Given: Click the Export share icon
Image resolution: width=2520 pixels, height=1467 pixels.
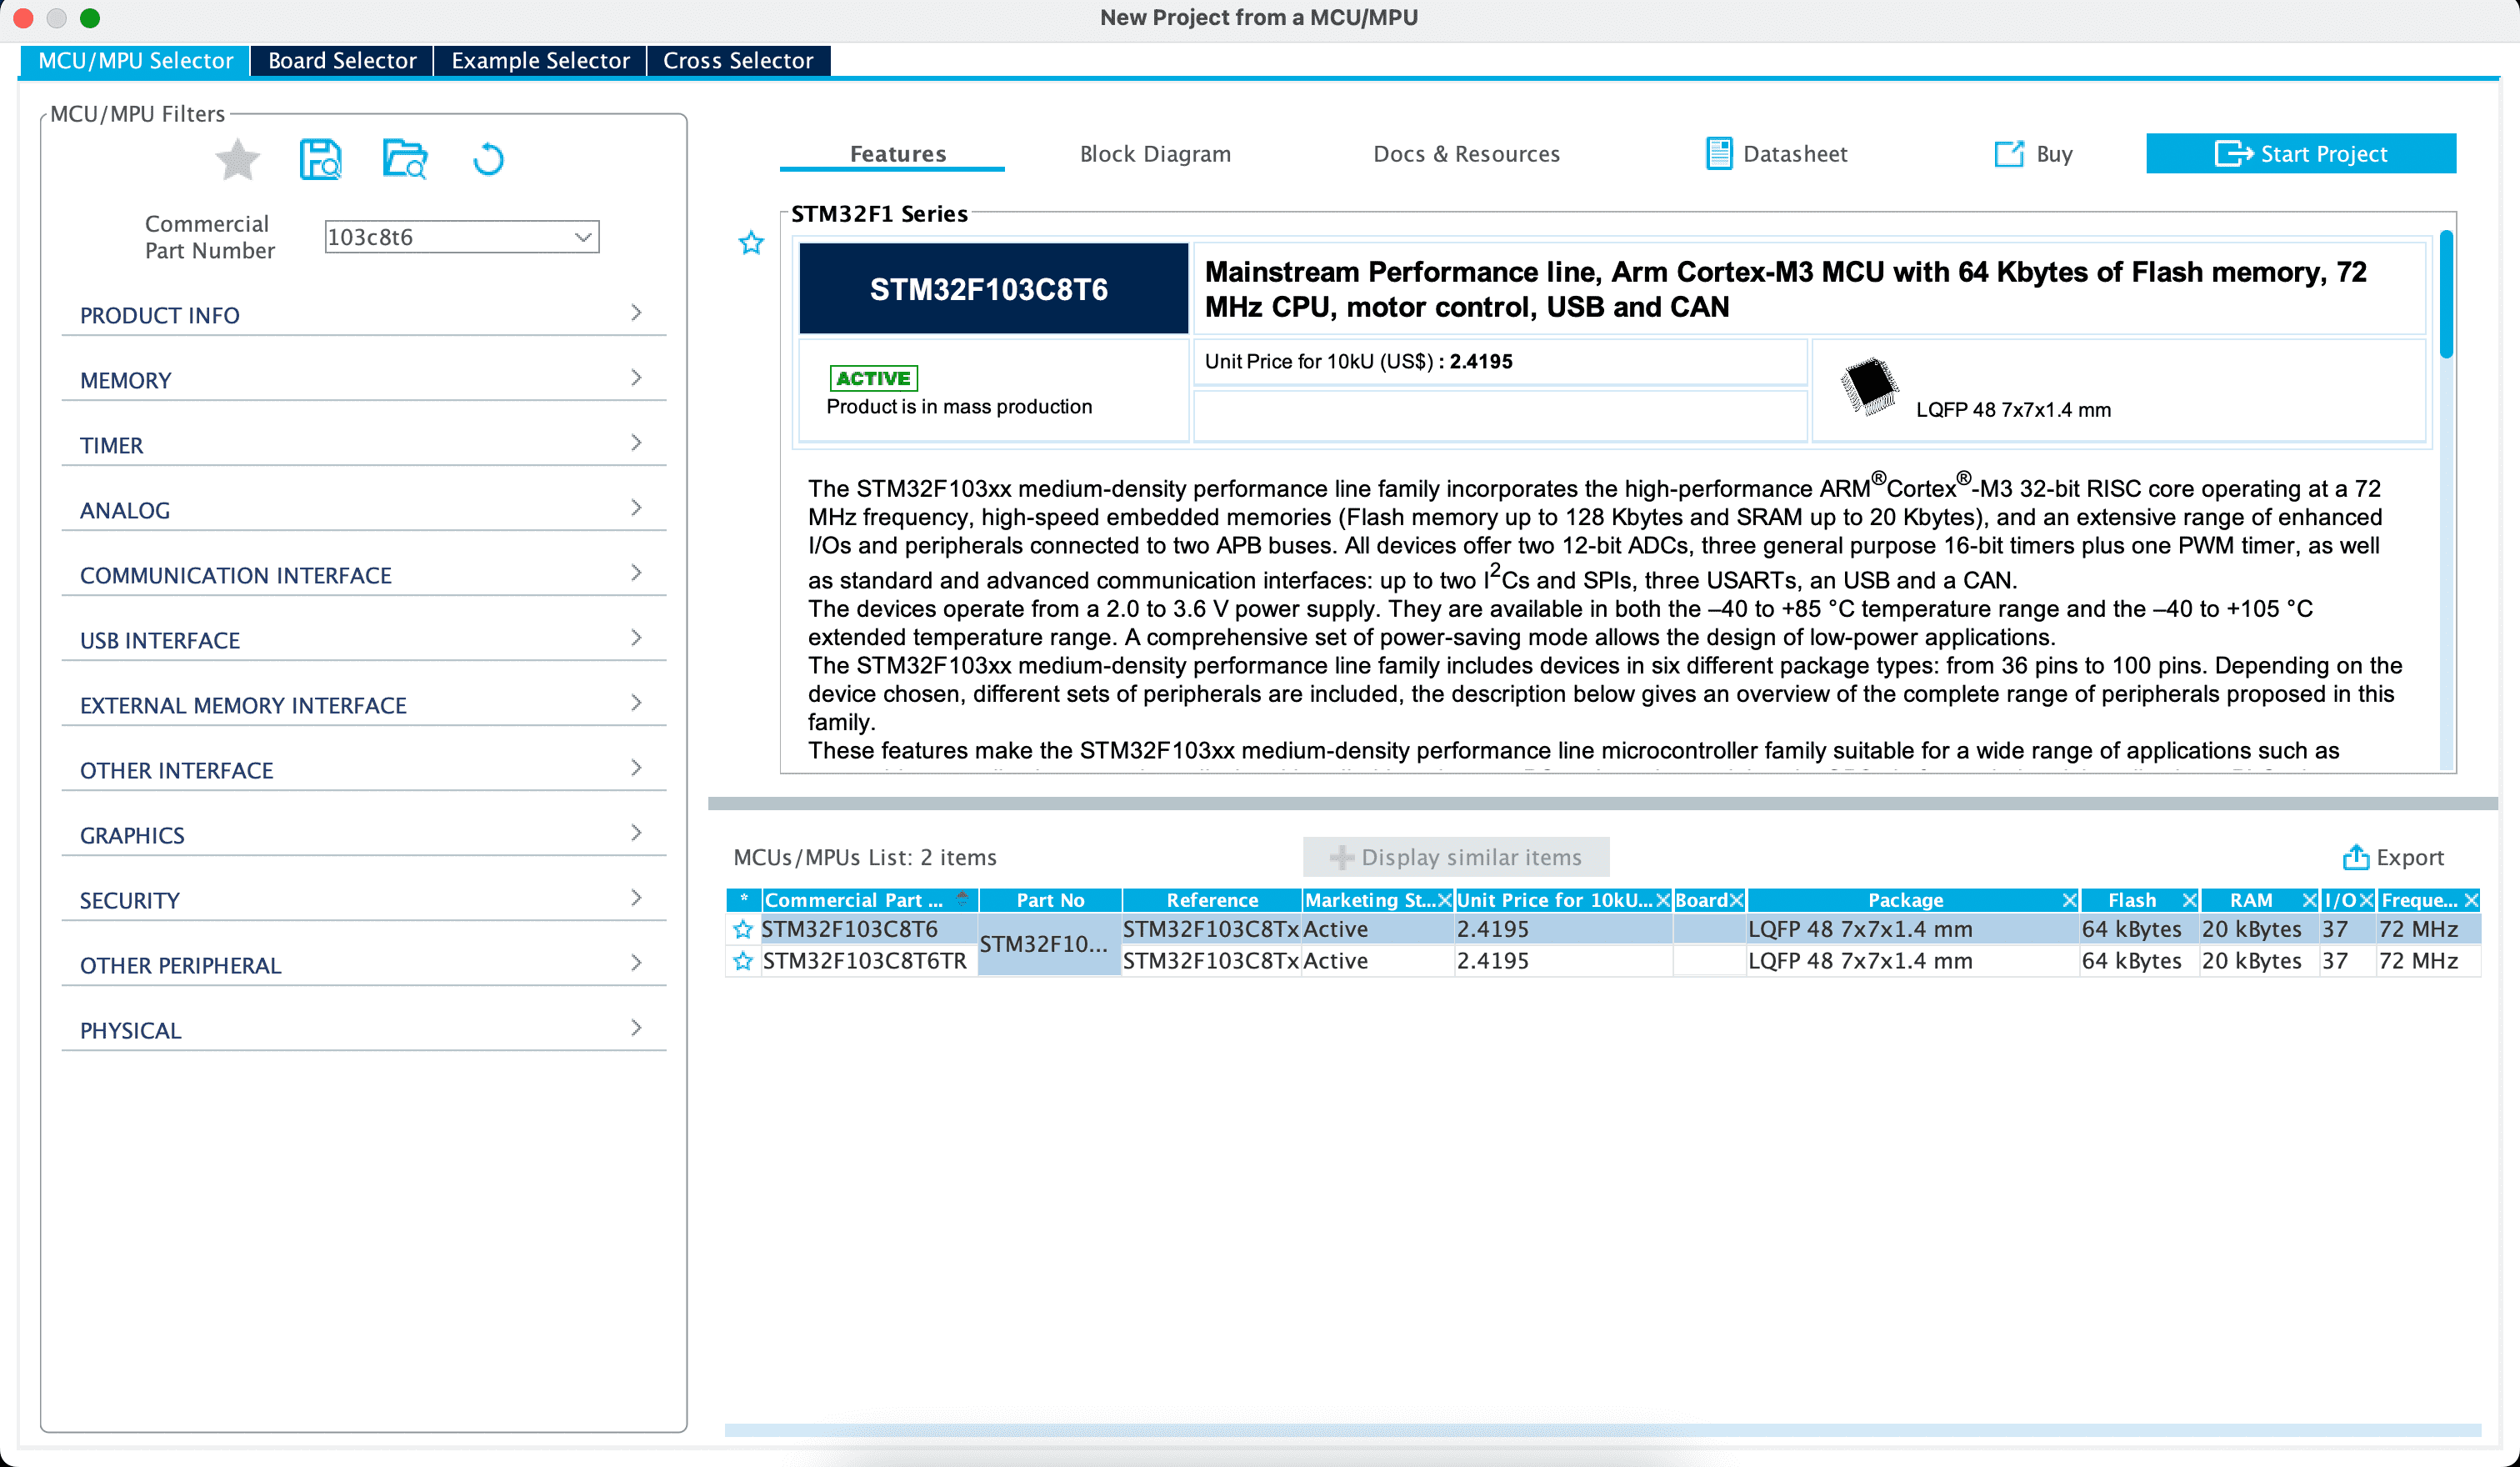Looking at the screenshot, I should (2355, 857).
